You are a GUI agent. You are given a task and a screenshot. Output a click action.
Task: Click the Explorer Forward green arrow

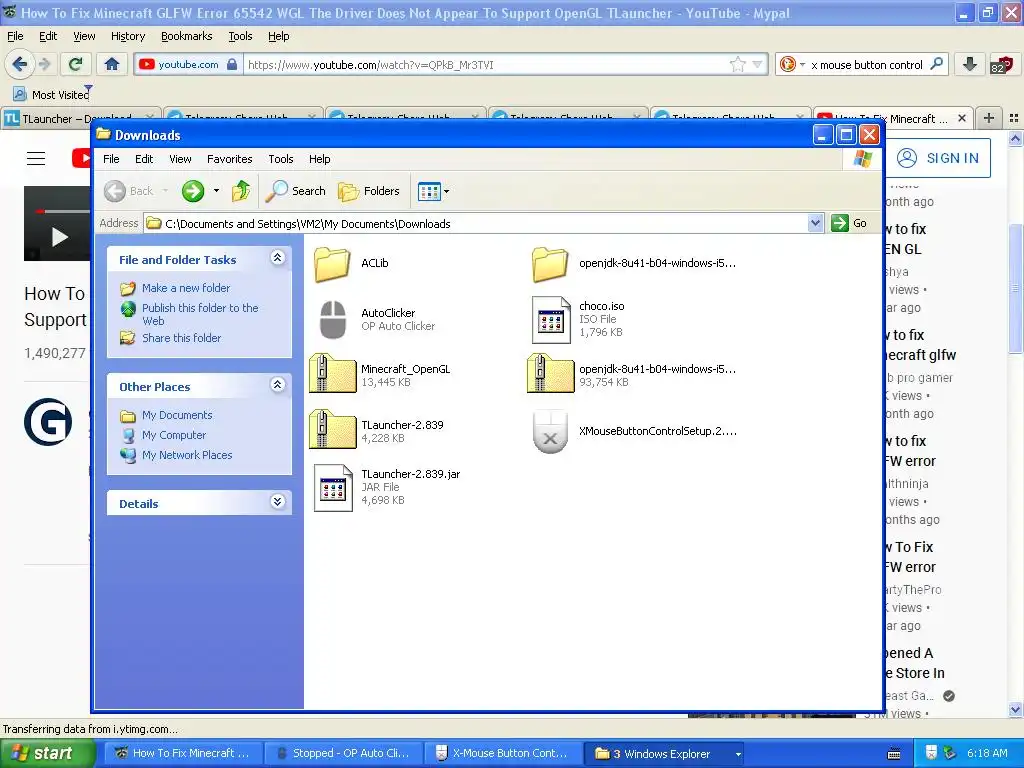tap(193, 191)
